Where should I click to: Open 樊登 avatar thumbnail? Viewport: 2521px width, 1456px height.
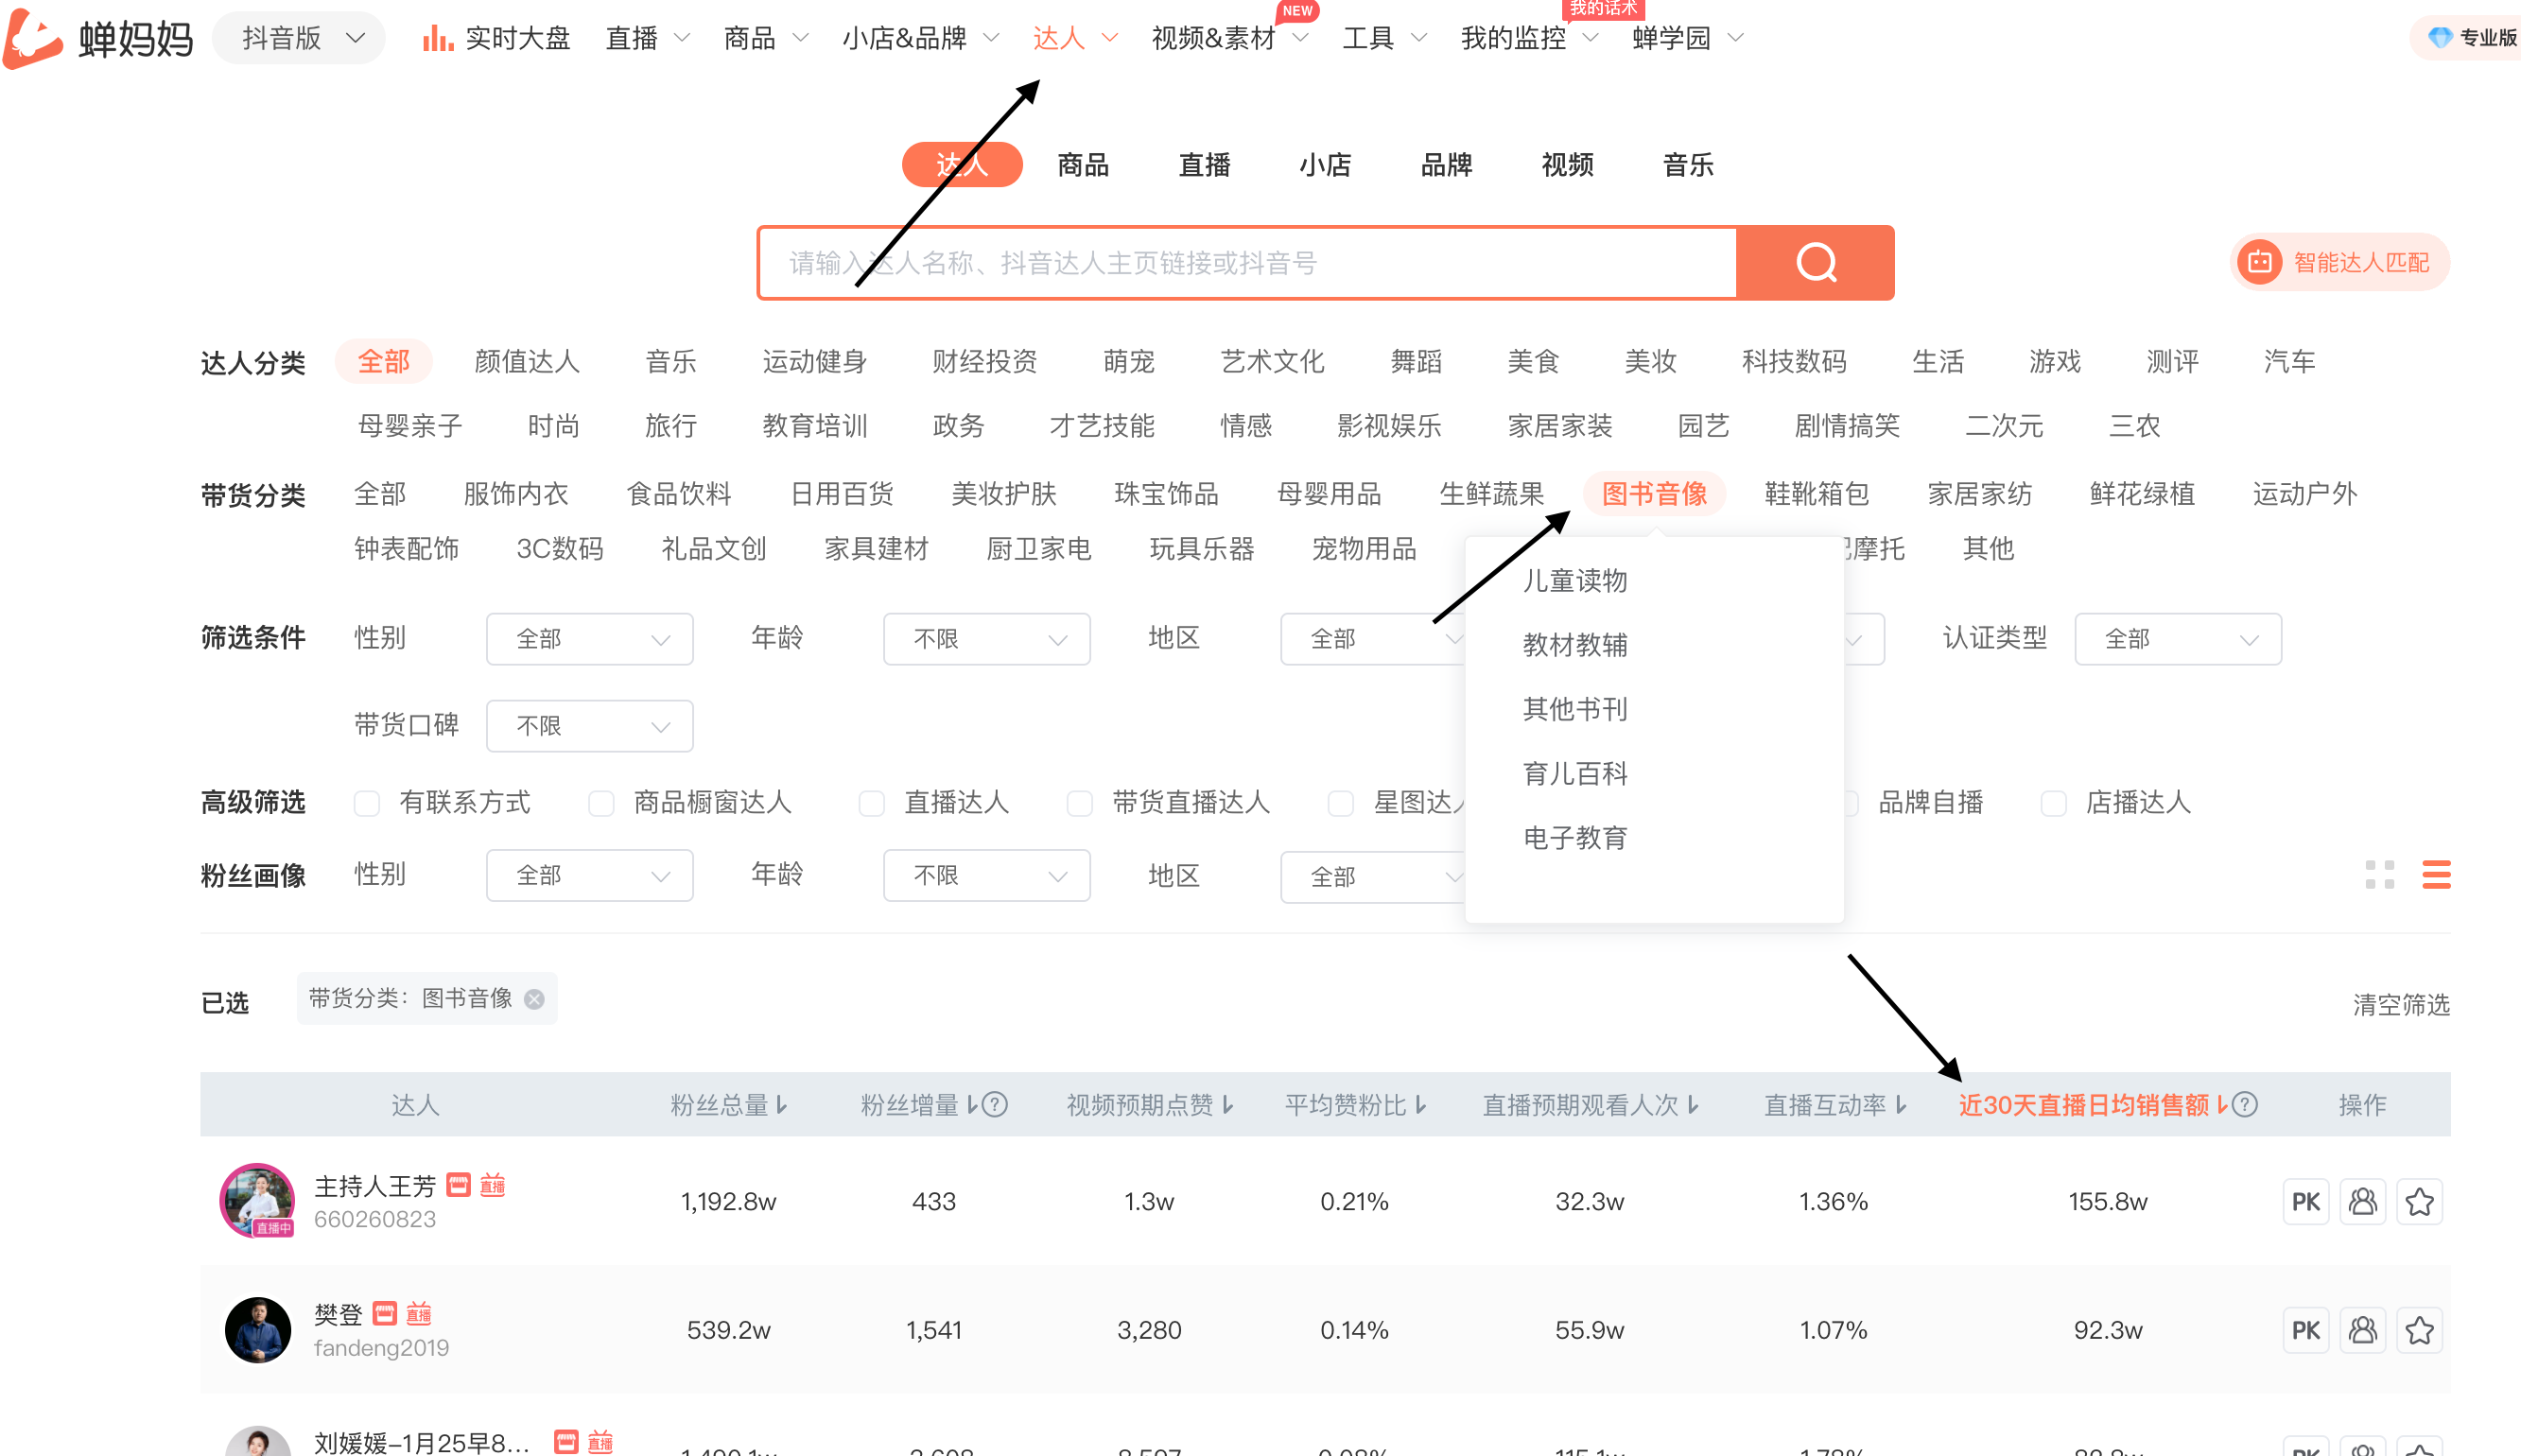(258, 1330)
